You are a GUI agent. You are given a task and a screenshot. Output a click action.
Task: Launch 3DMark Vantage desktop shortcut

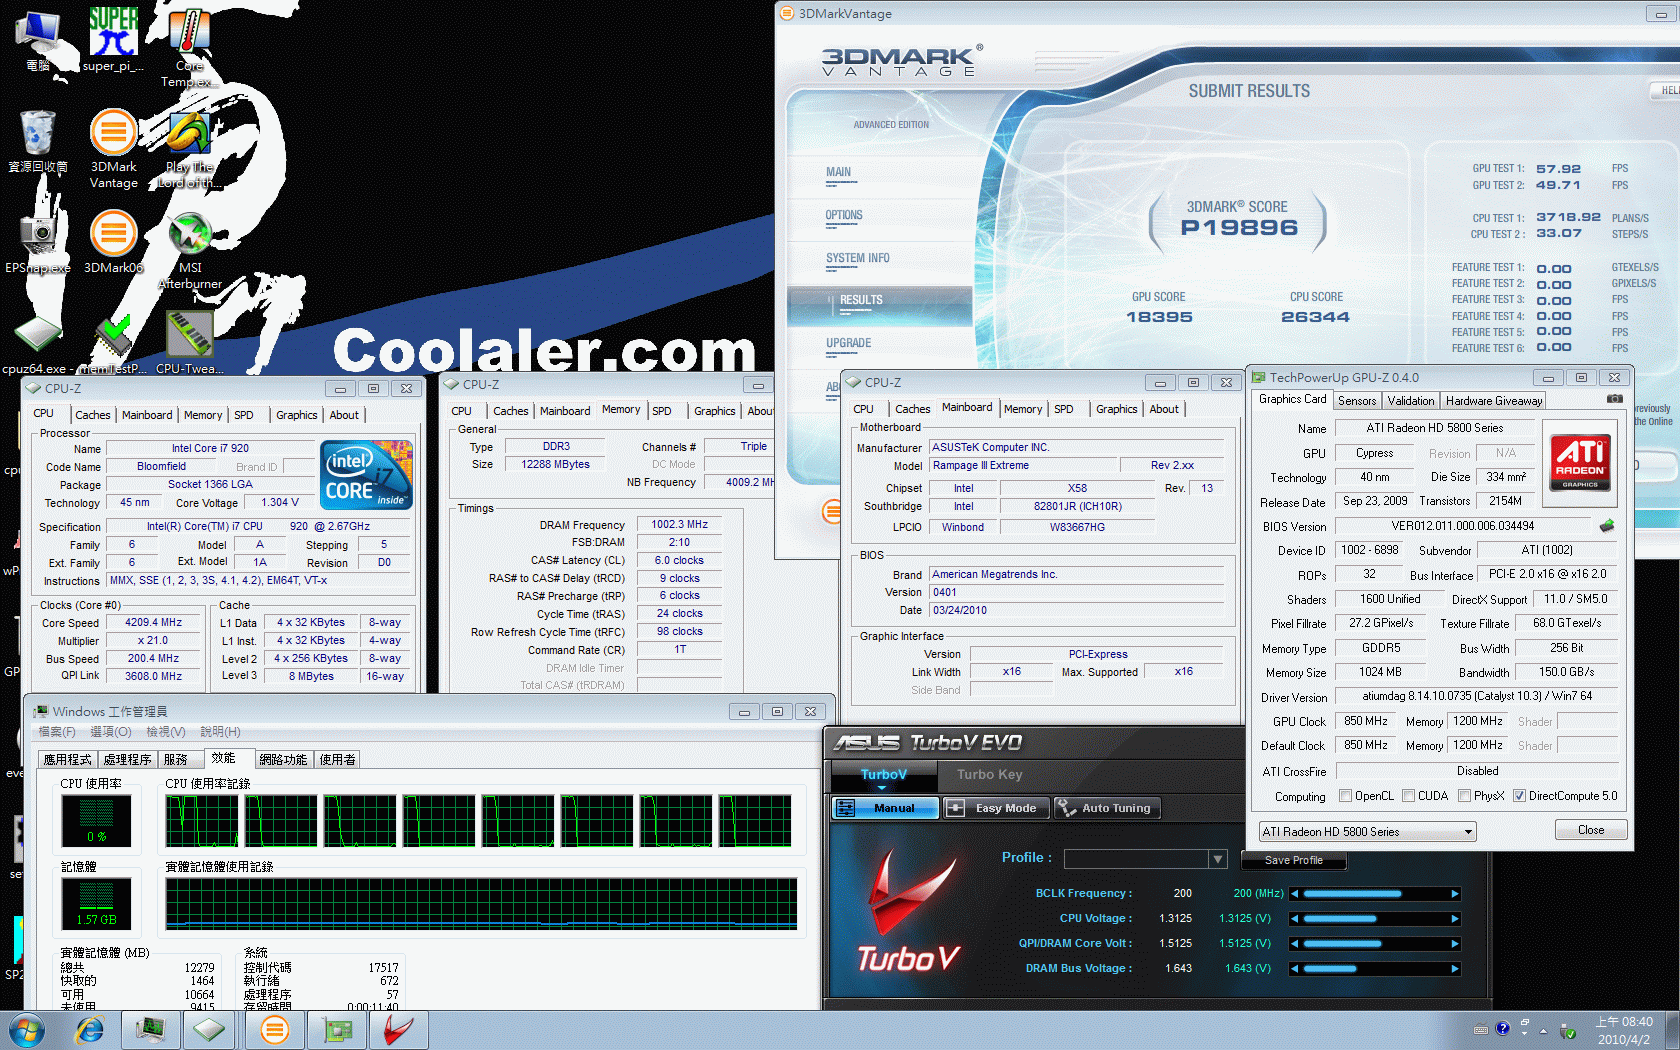[x=113, y=148]
